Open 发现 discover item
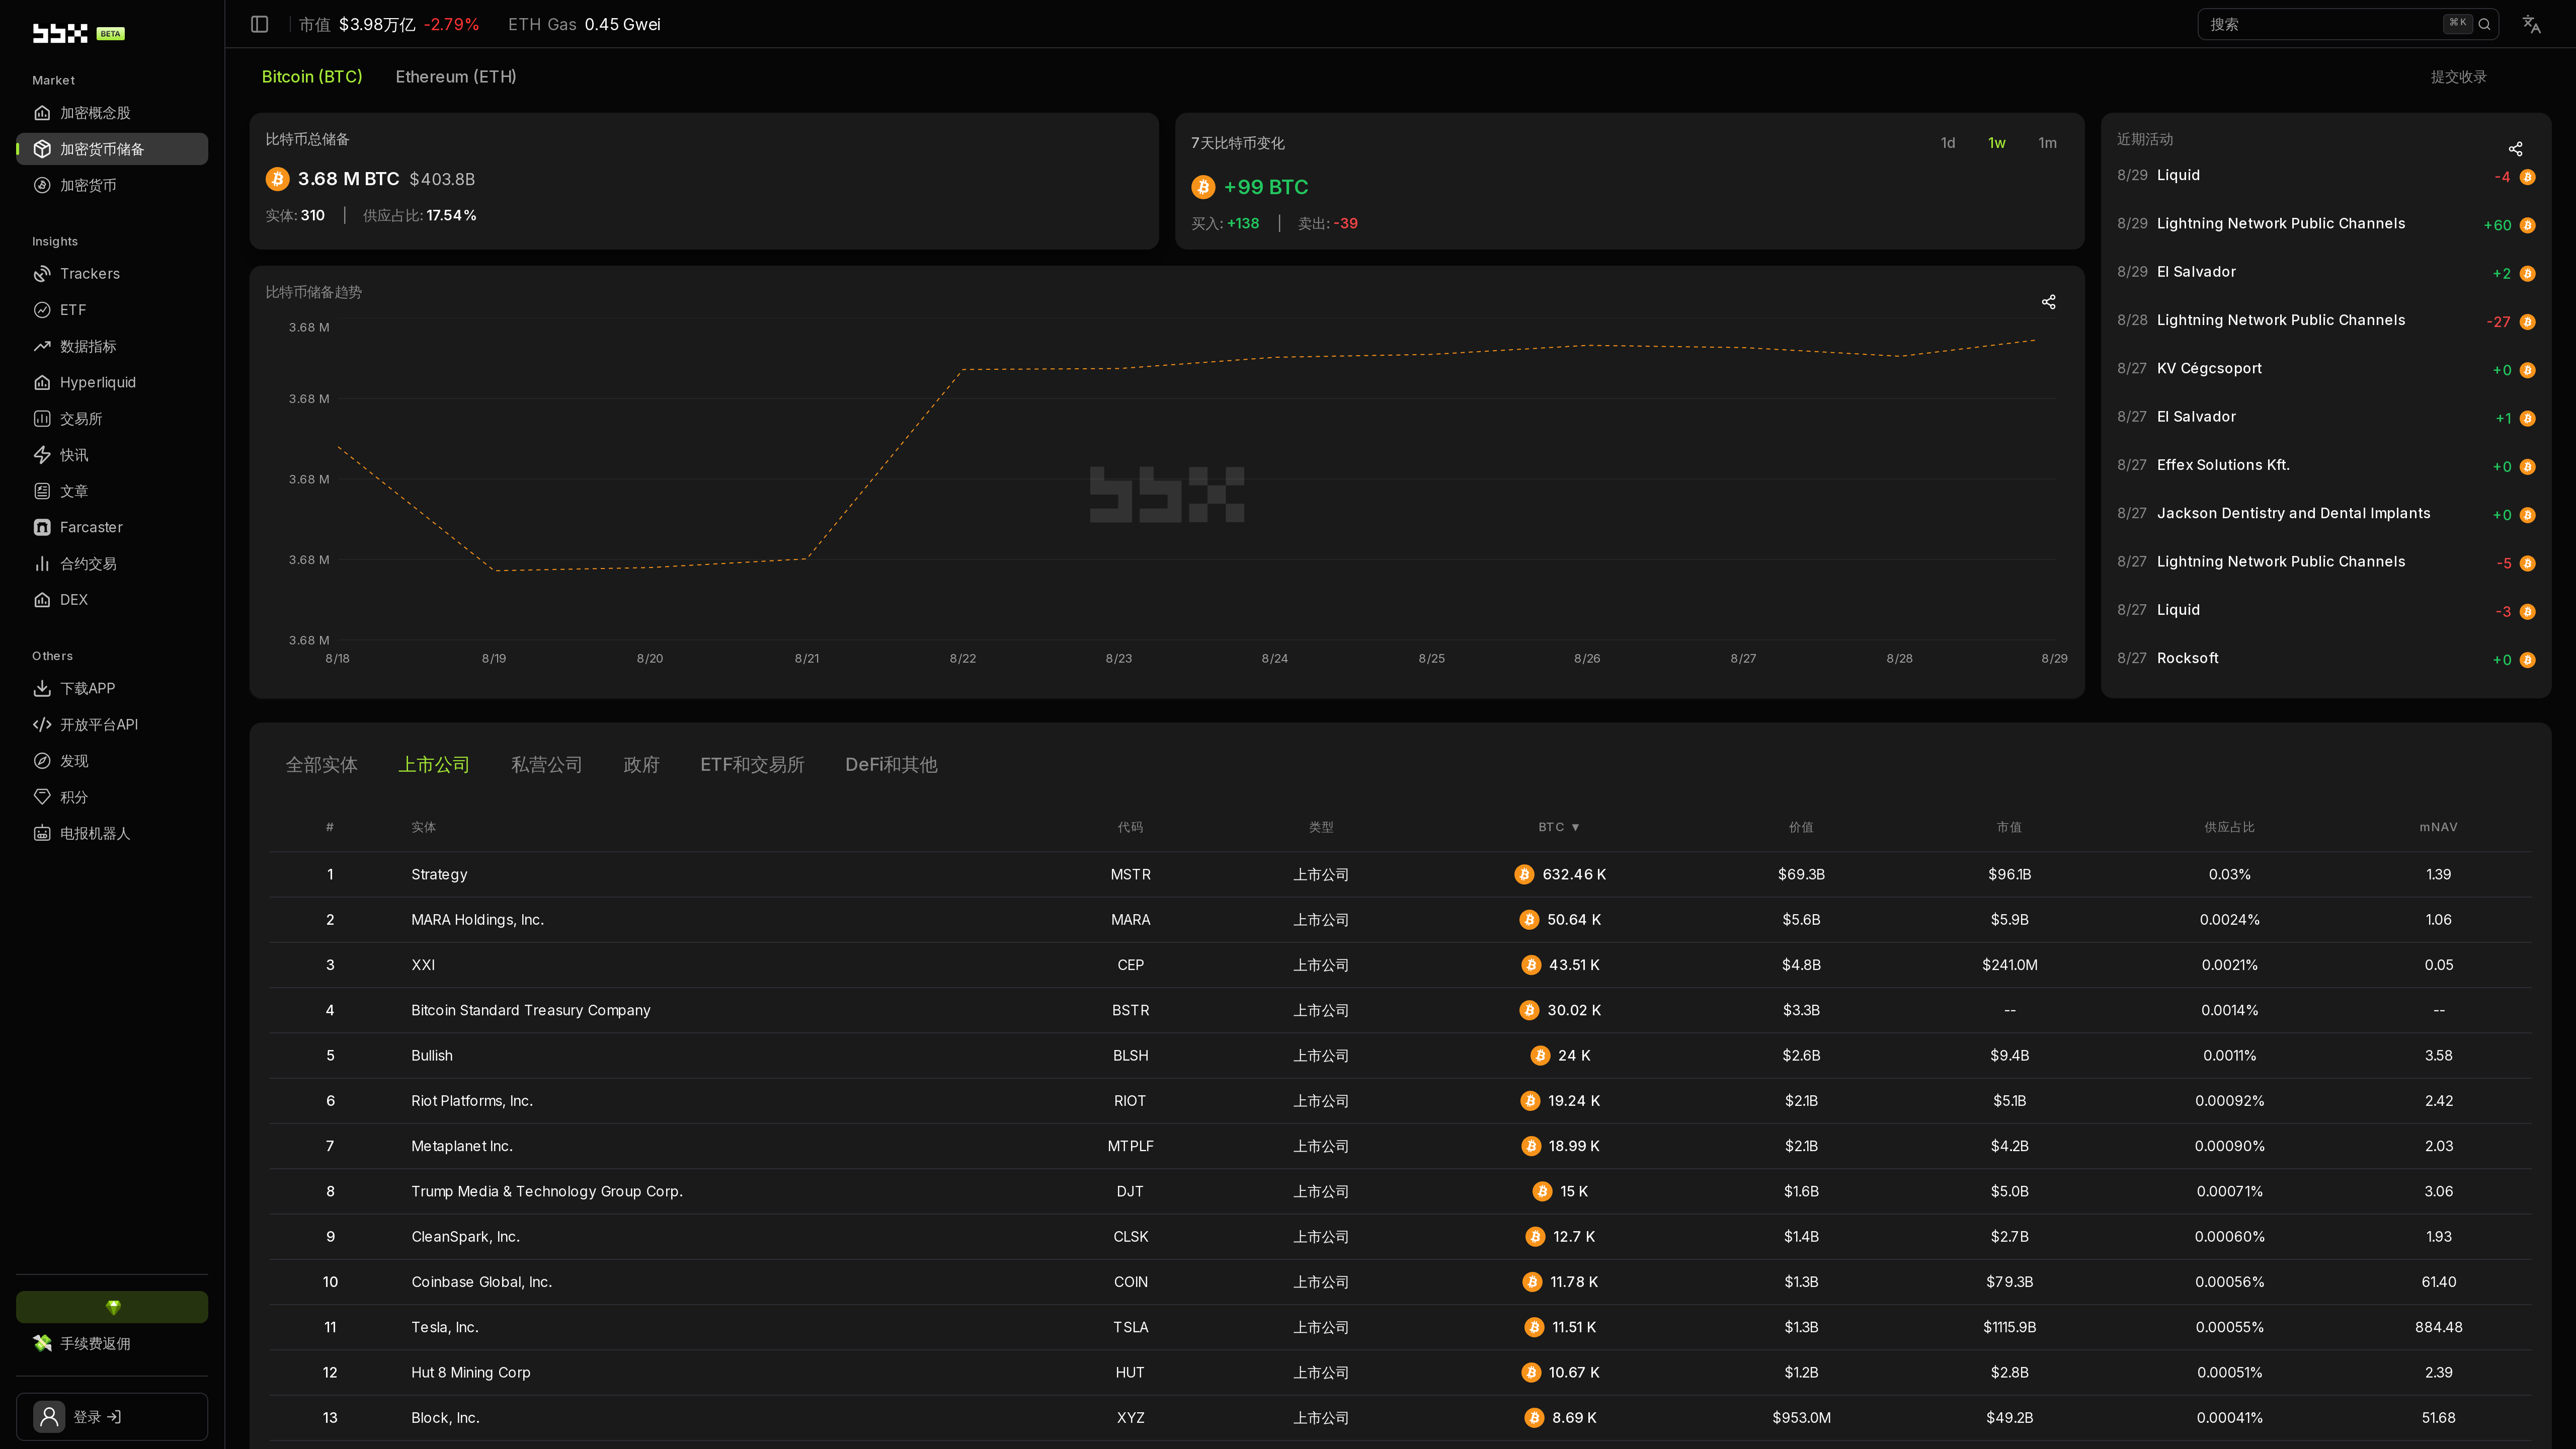Screen dimensions: 2576x1449 pos(112,761)
